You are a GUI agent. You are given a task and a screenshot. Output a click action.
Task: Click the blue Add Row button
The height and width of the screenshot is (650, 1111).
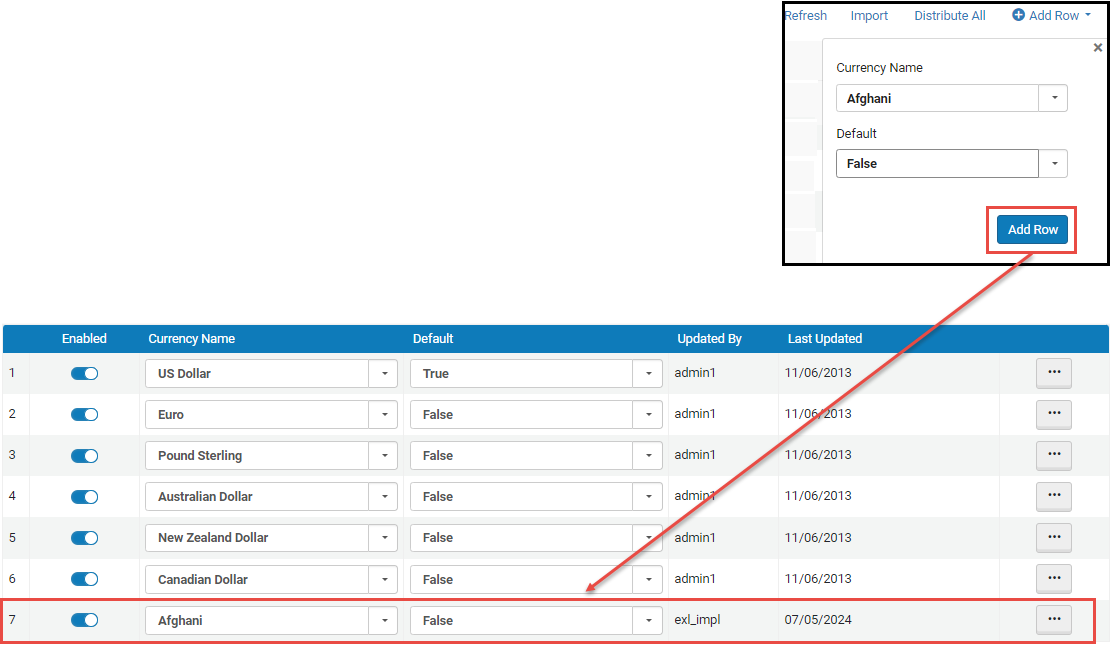tap(1032, 230)
